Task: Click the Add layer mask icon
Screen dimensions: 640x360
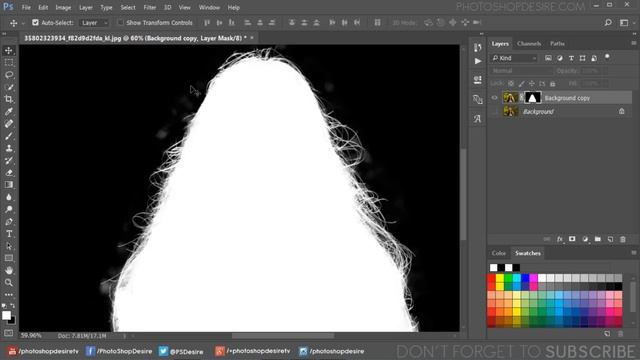Action: [572, 239]
